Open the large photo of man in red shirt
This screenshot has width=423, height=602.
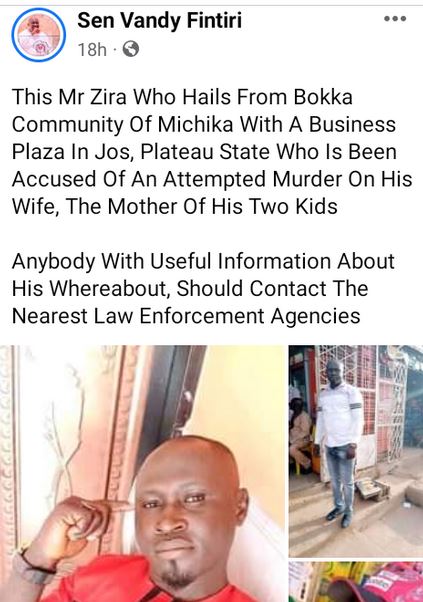[x=142, y=473]
